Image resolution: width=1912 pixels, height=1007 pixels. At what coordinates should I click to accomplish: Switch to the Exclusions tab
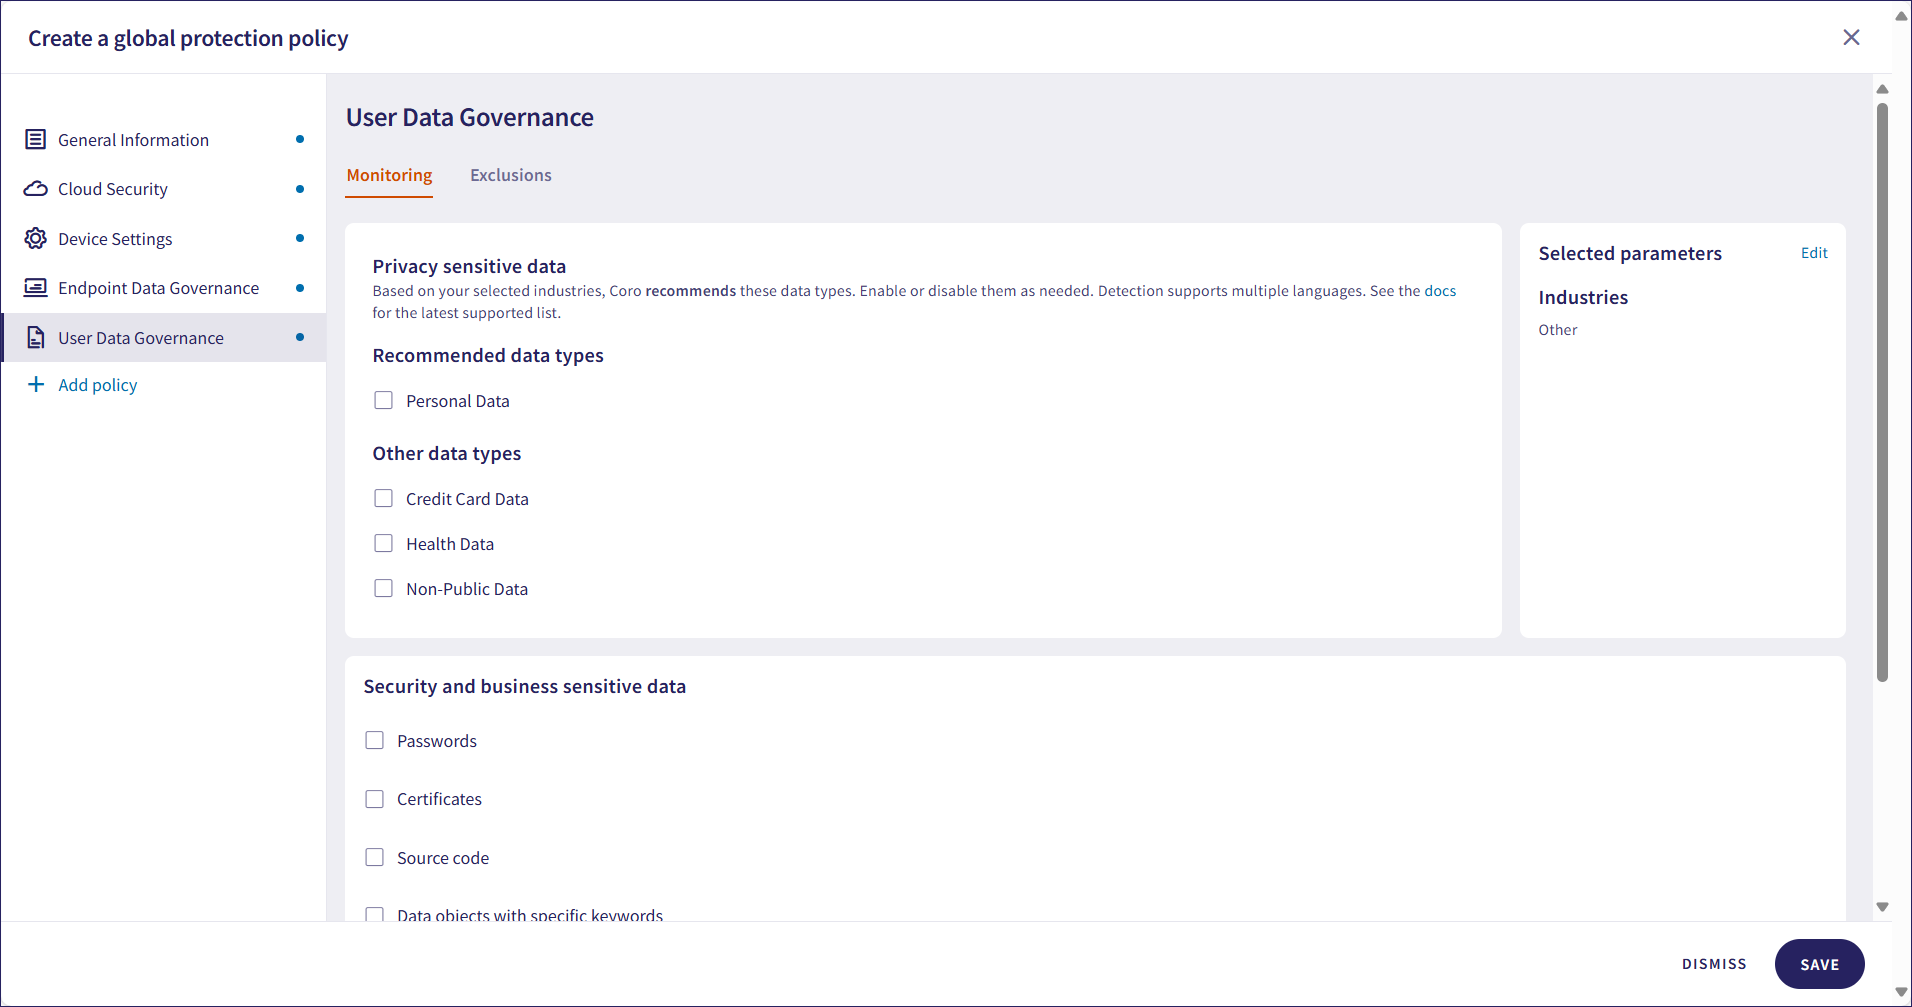tap(510, 176)
